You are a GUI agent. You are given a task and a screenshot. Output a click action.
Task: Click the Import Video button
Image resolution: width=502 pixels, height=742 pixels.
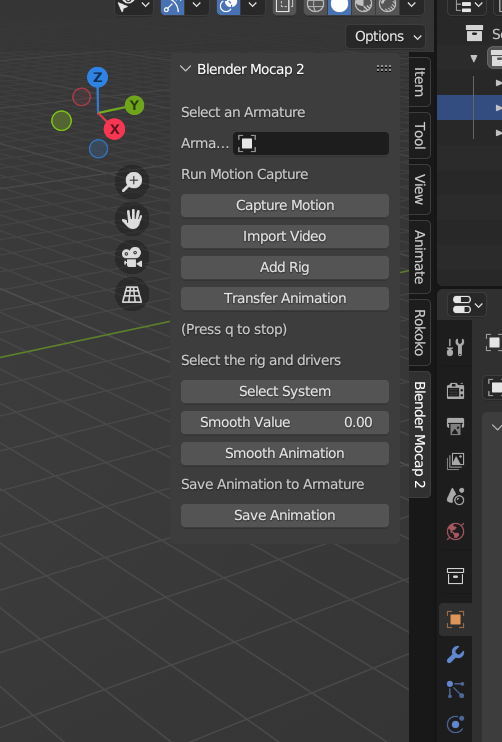click(x=285, y=236)
